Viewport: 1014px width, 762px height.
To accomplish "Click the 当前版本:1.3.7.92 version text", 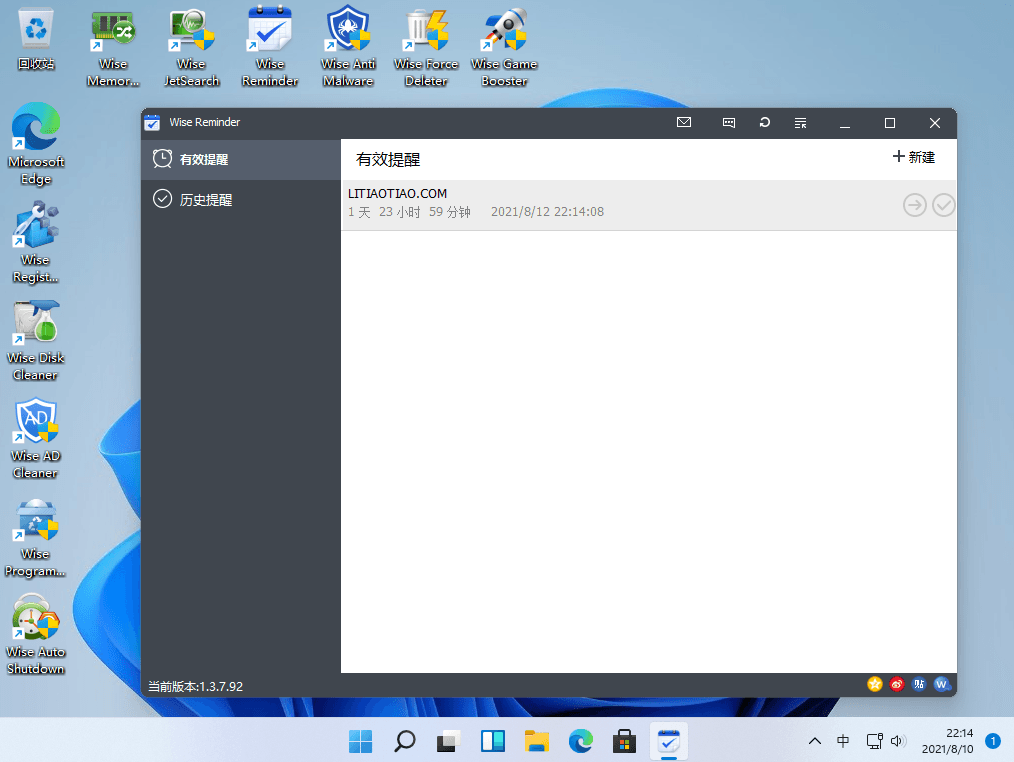I will point(195,686).
